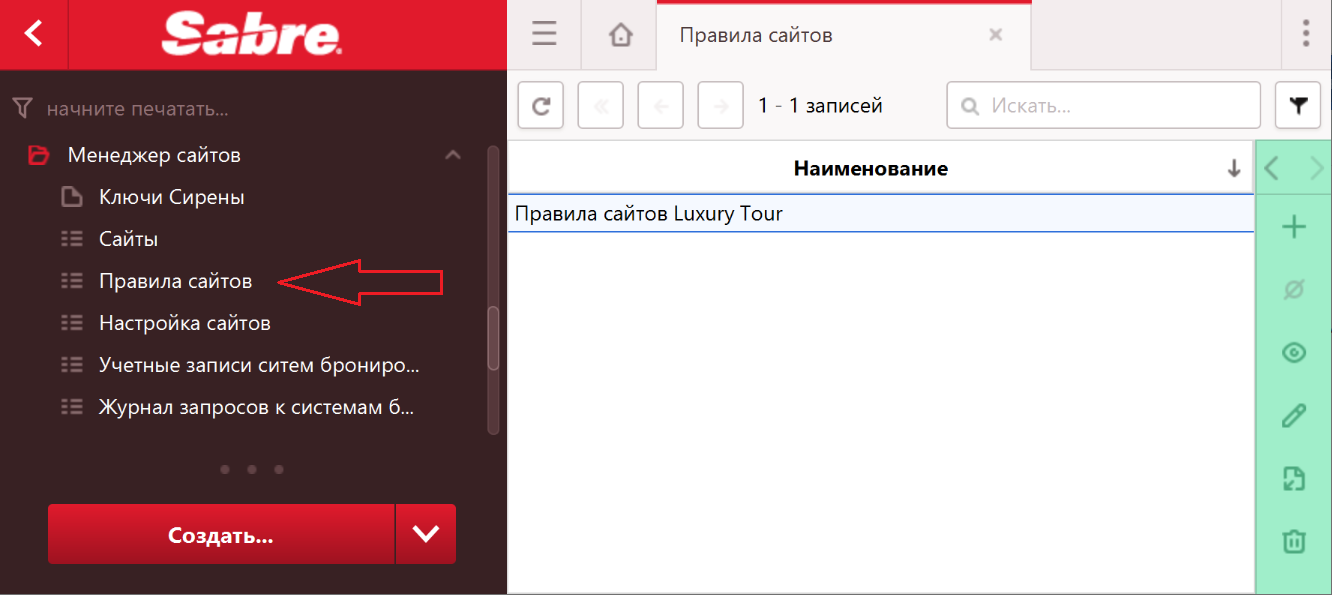
Task: Click the back arrow in Sabre header
Action: tap(34, 34)
